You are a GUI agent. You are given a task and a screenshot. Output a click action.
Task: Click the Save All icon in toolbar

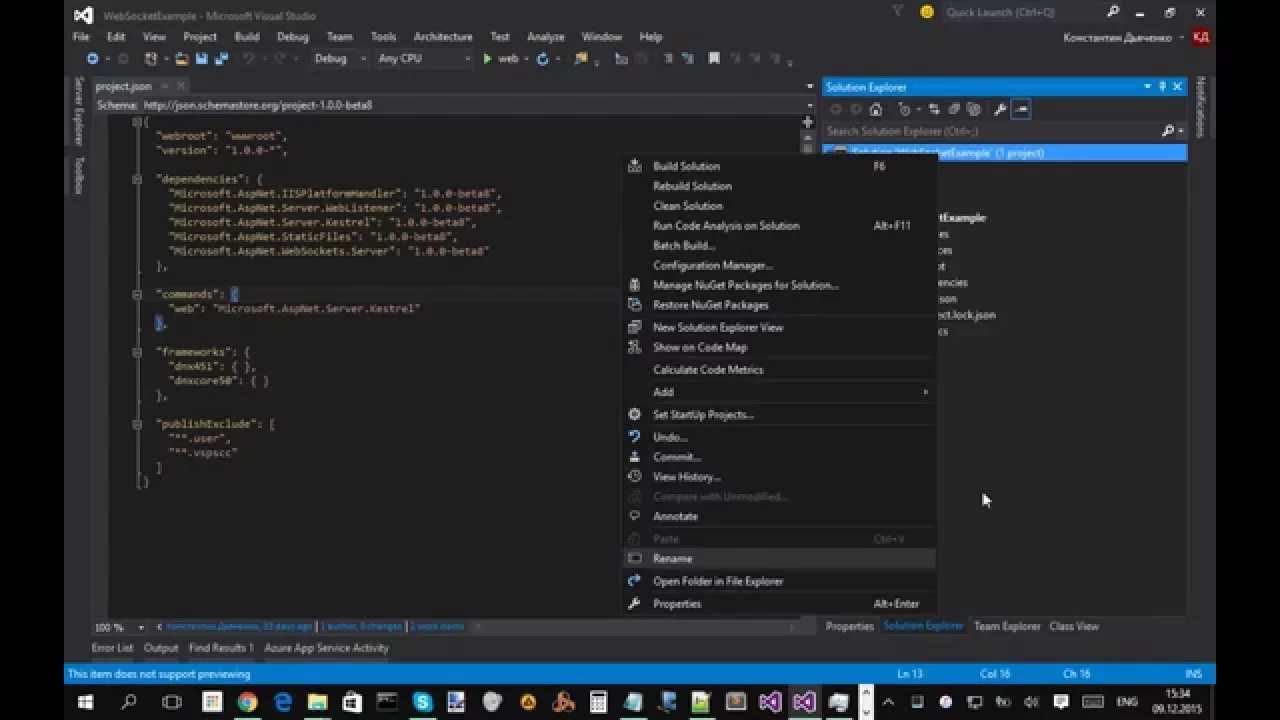(x=219, y=59)
